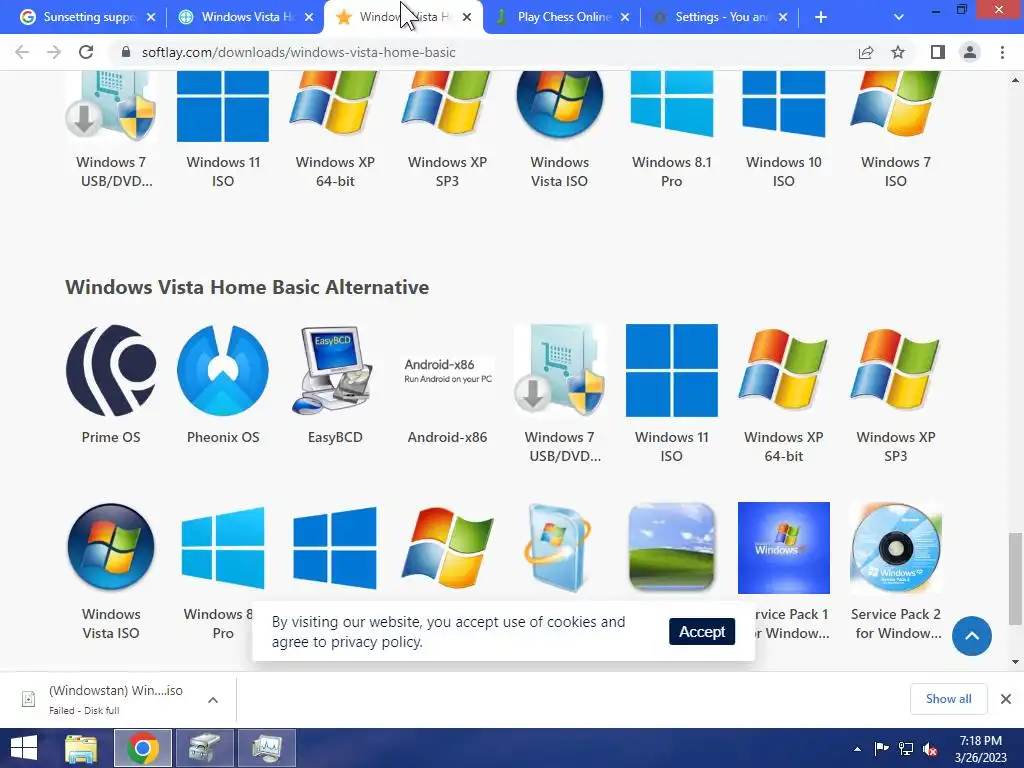This screenshot has height=768, width=1024.
Task: Open the Chrome three-dot menu
Action: click(1002, 52)
